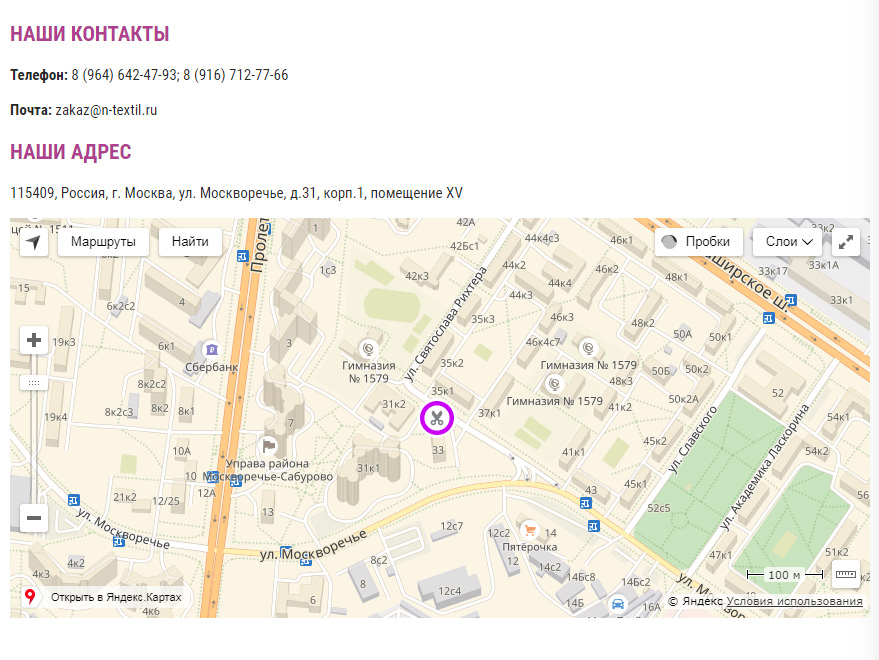Click the zoom slider handle
This screenshot has width=879, height=660.
tap(34, 383)
